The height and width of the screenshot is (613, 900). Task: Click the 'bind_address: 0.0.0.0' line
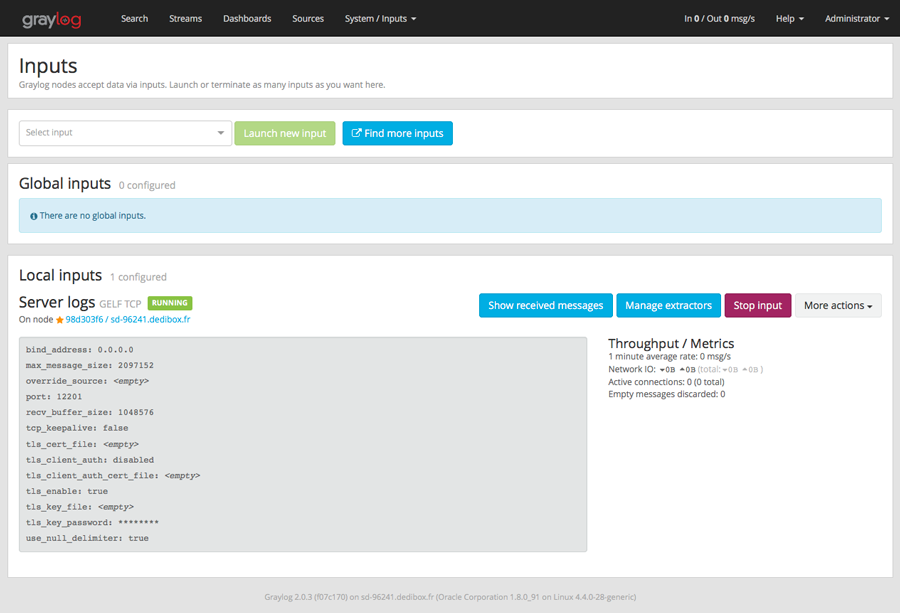[x=79, y=350]
